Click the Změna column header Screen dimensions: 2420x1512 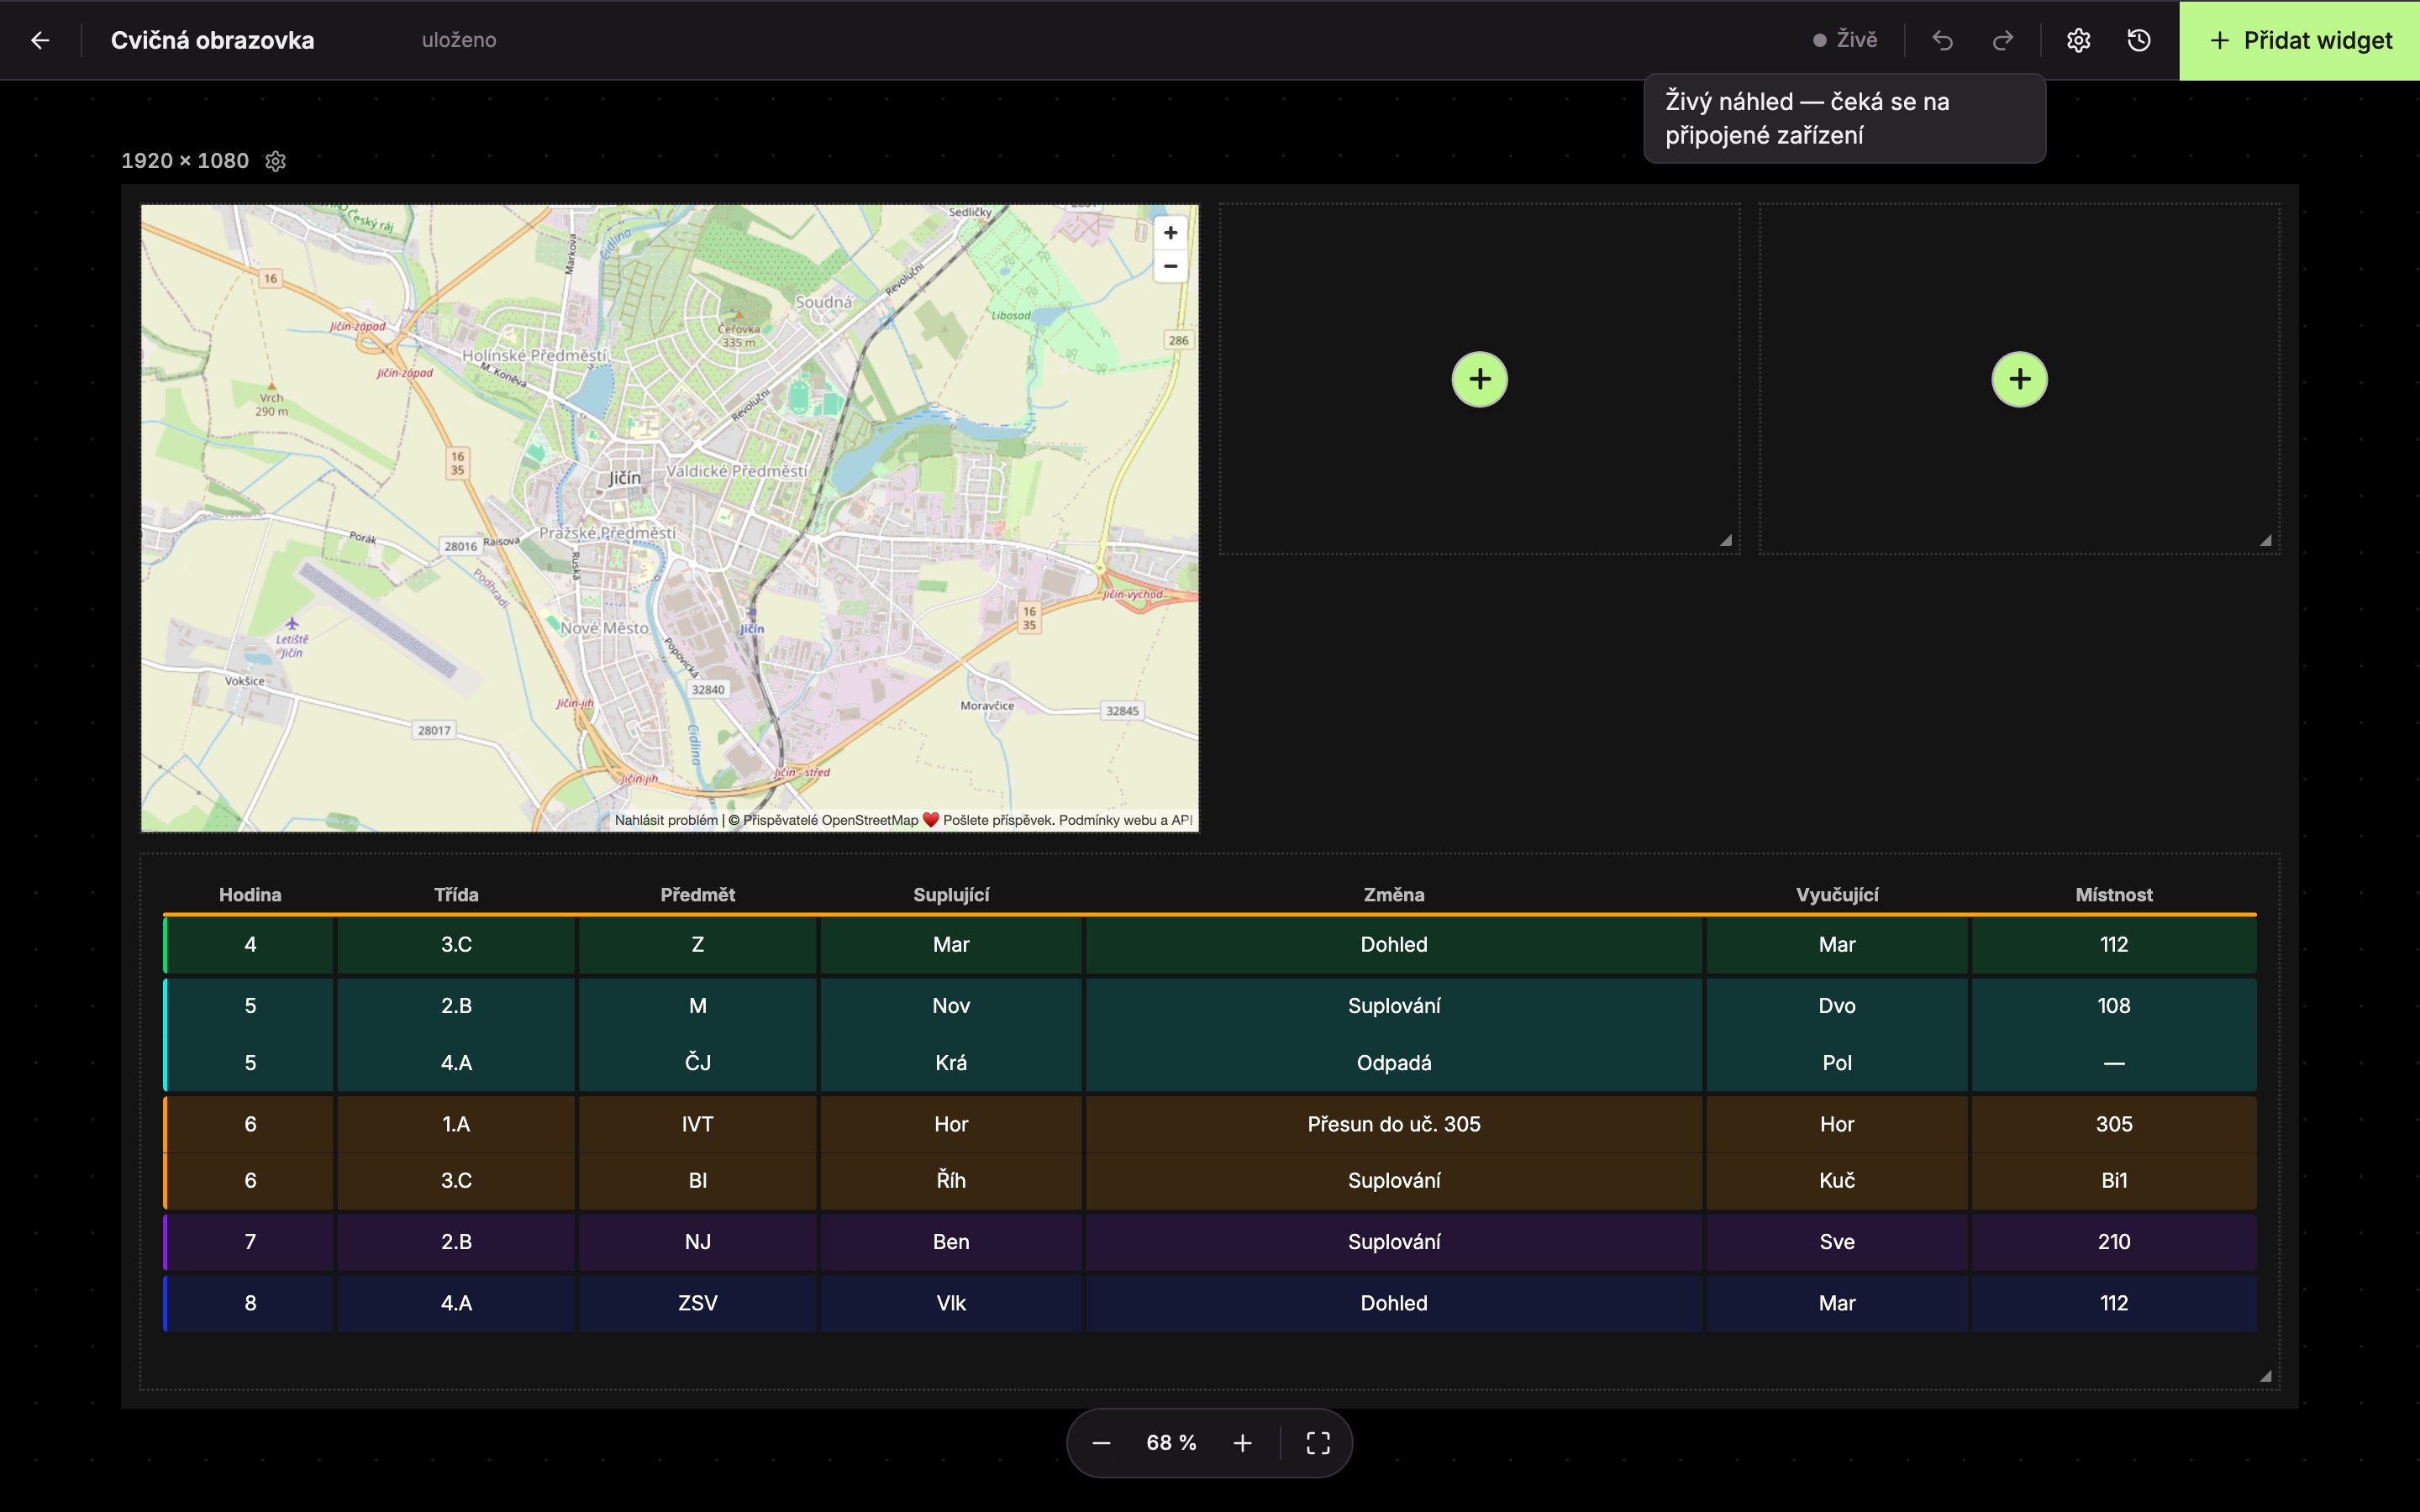1394,895
